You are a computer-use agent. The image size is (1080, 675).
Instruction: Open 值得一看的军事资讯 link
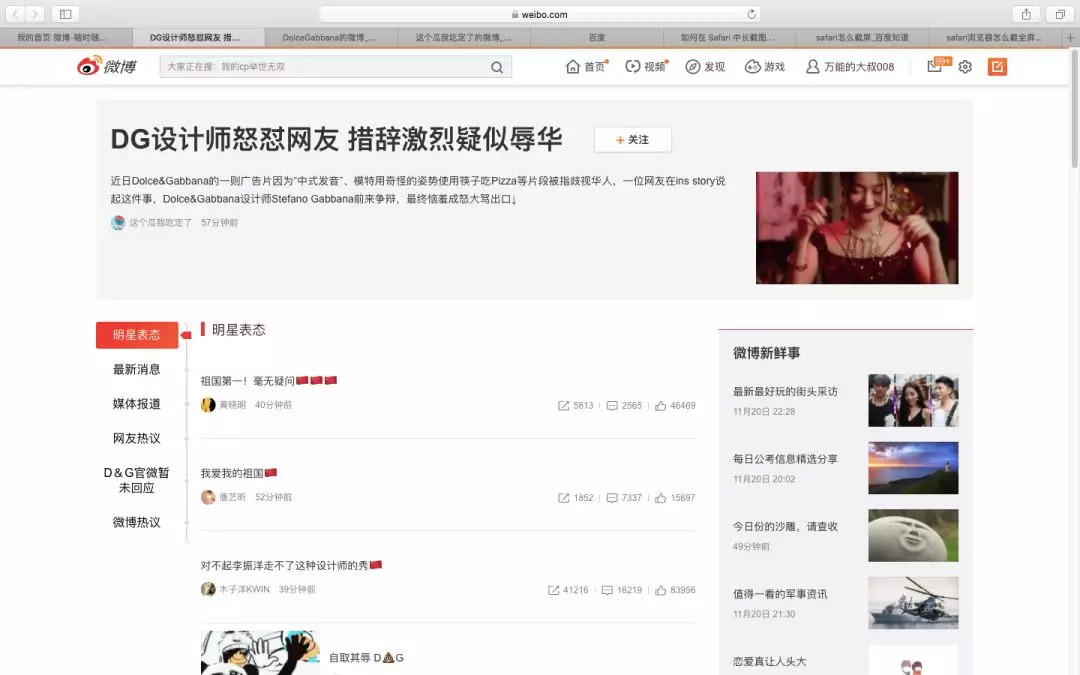(x=780, y=594)
